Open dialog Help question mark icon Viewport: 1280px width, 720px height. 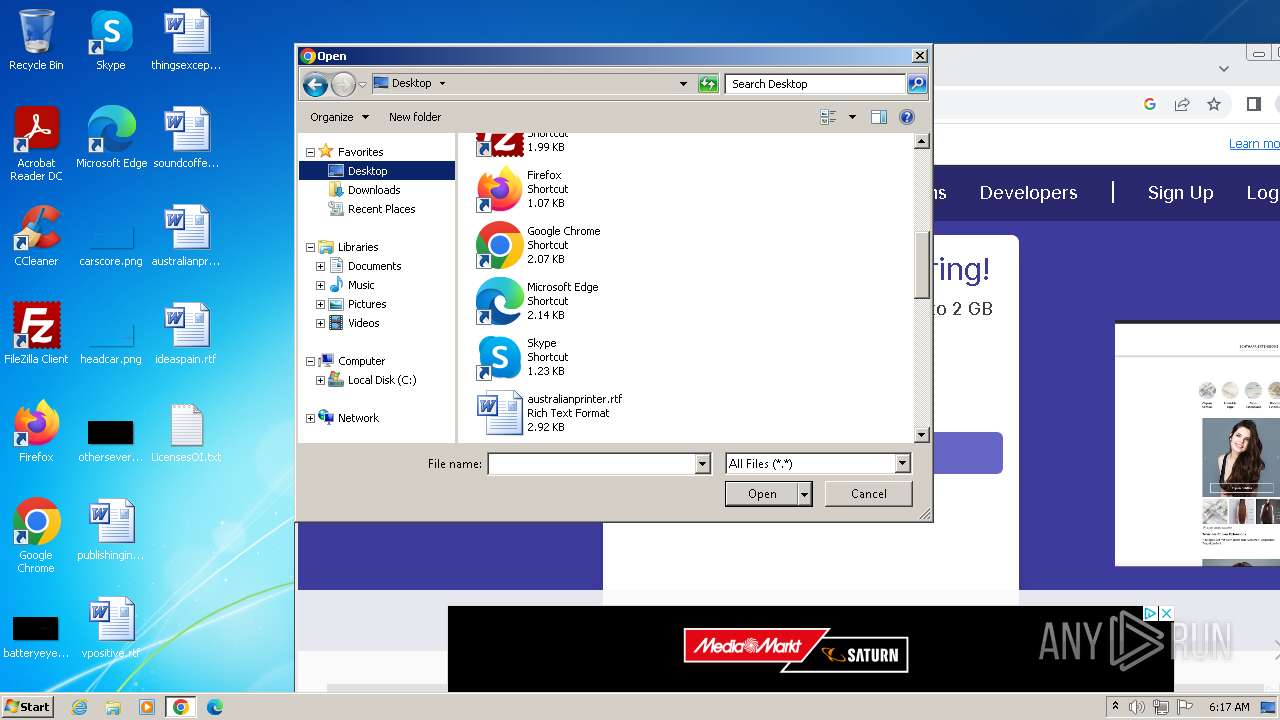(x=907, y=117)
